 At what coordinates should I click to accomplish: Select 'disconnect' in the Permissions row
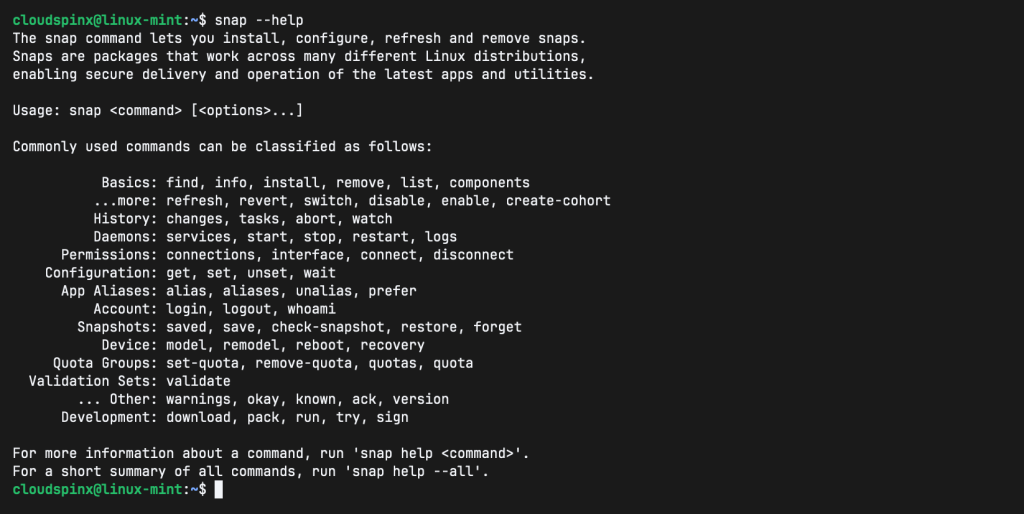pyautogui.click(x=473, y=255)
